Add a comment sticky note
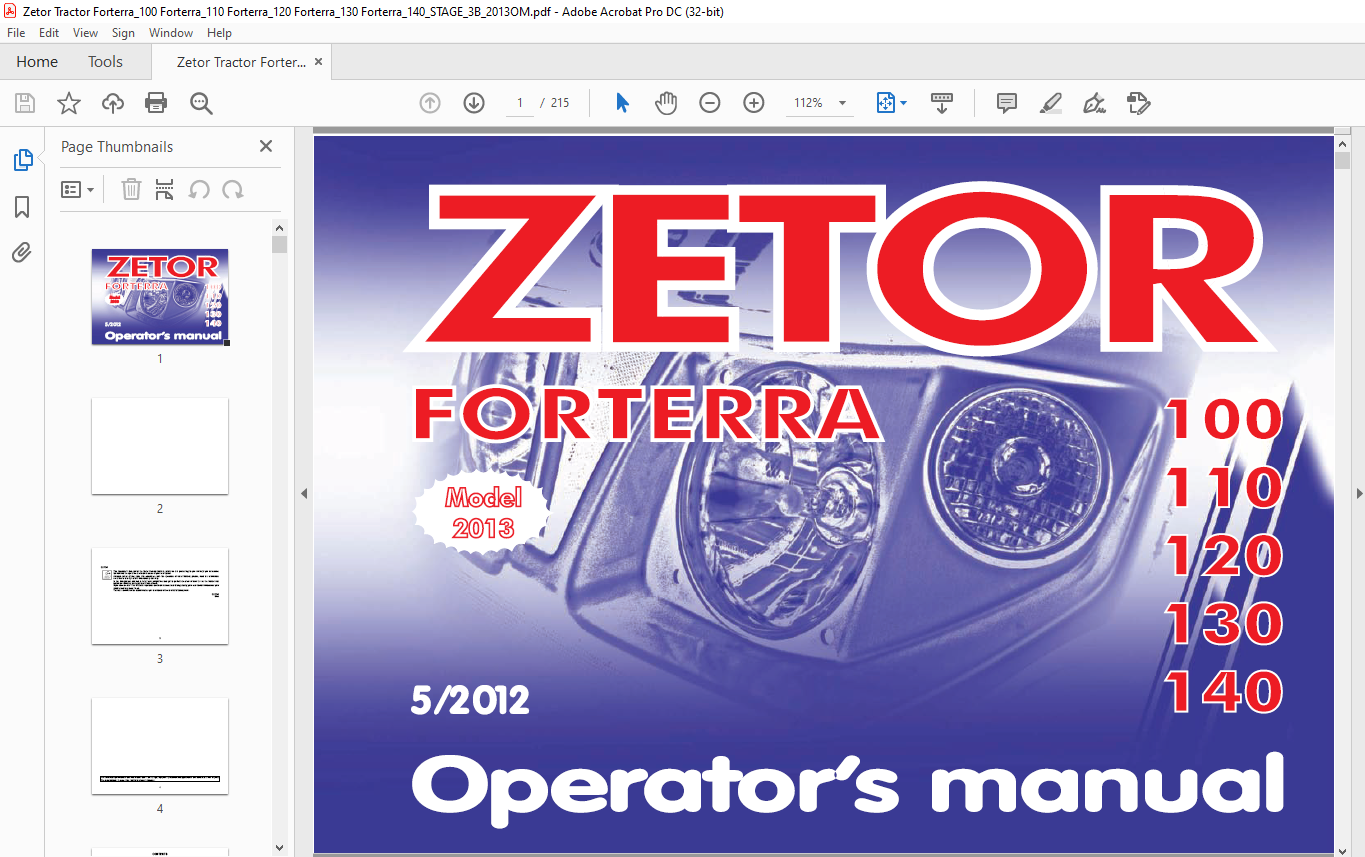The width and height of the screenshot is (1365, 857). pos(1007,103)
